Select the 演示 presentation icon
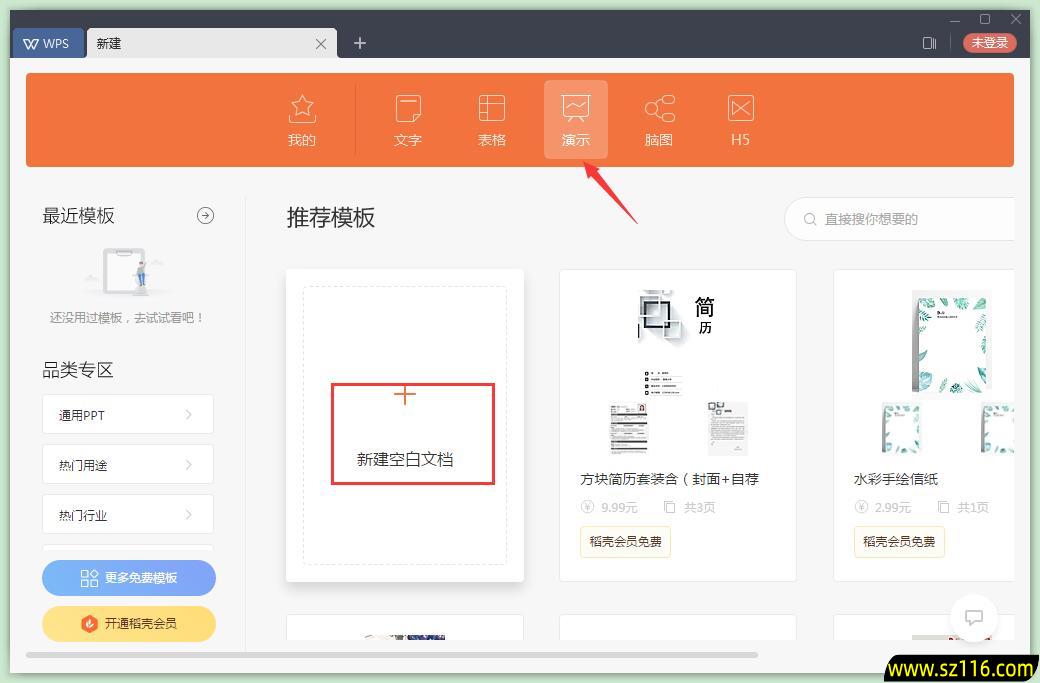Image resolution: width=1040 pixels, height=683 pixels. point(575,119)
